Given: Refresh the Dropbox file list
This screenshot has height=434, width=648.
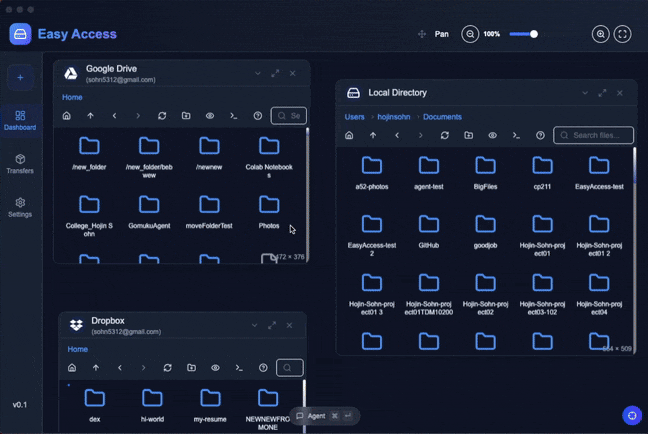Looking at the screenshot, I should tap(167, 367).
